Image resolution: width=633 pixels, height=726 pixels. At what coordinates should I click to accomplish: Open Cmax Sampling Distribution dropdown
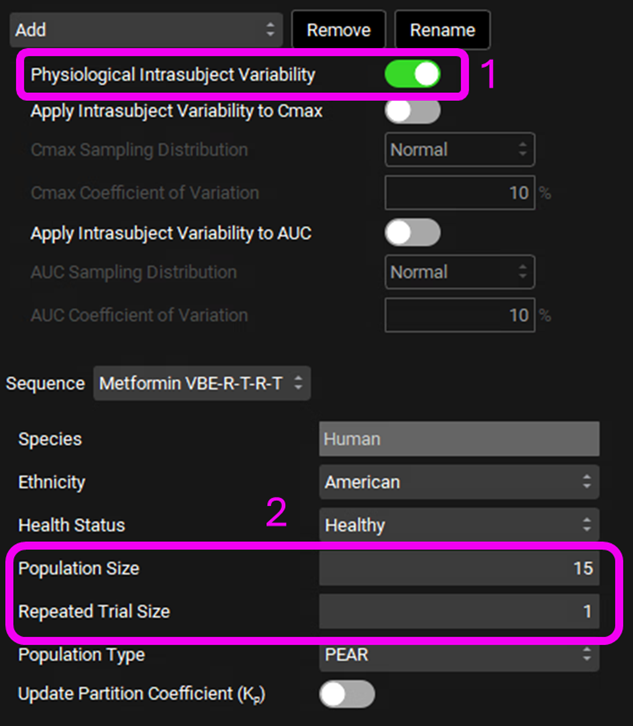(459, 150)
